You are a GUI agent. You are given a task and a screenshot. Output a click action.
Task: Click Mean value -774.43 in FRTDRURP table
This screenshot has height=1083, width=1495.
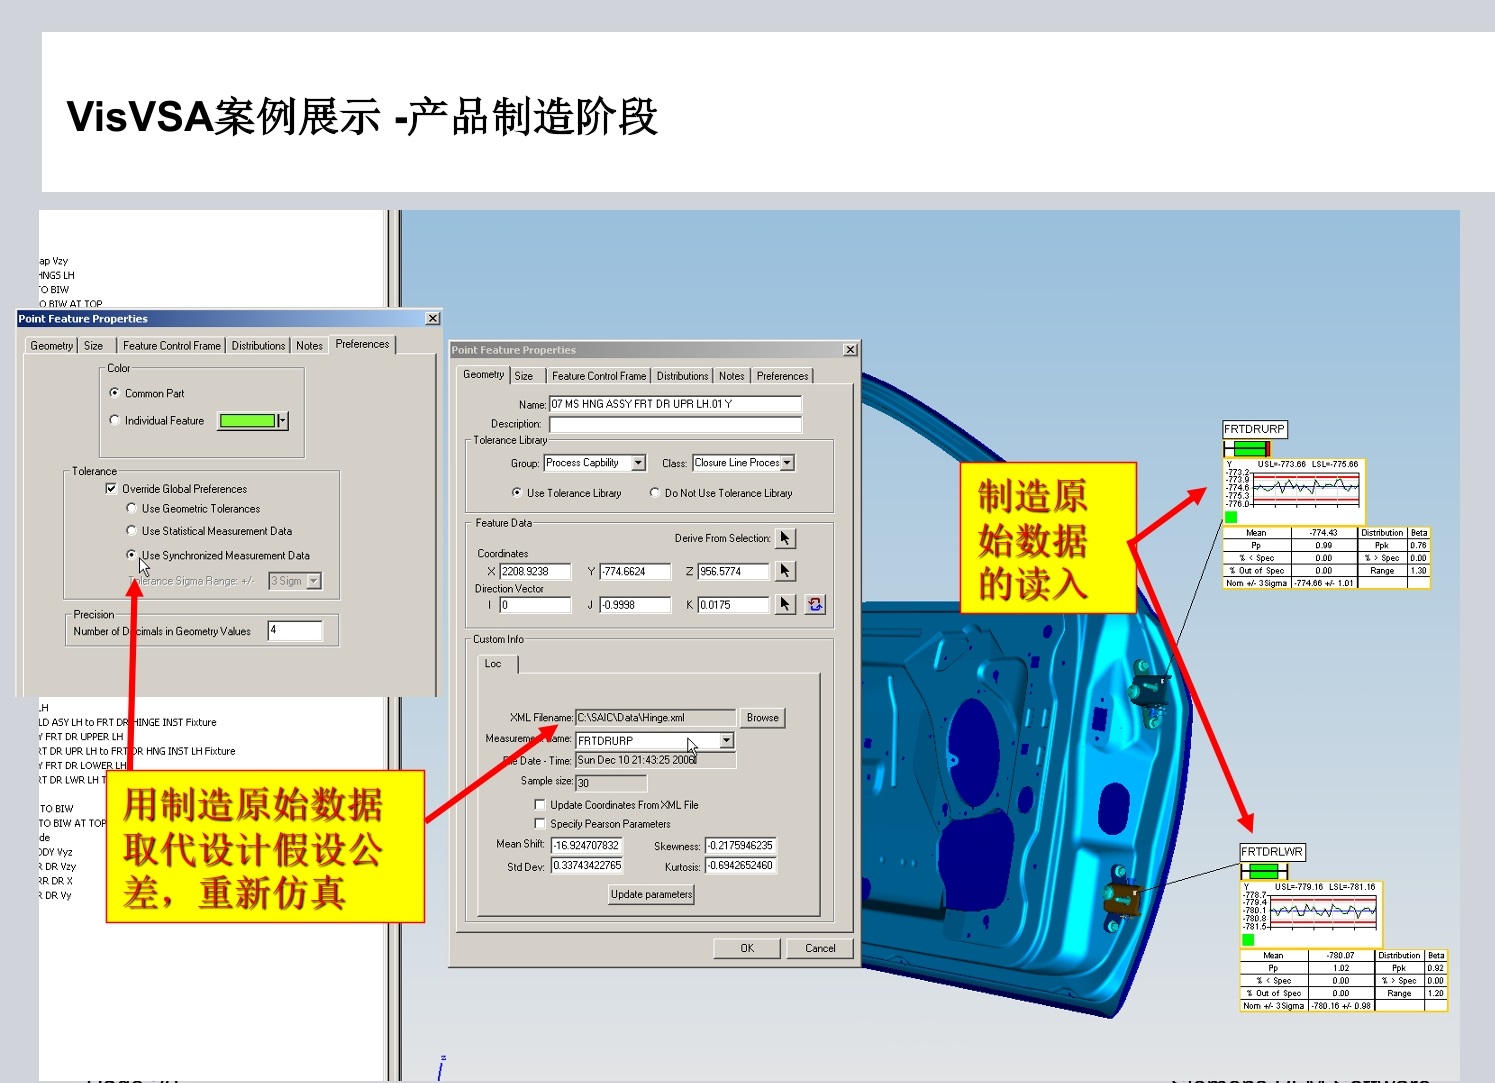coord(1323,533)
